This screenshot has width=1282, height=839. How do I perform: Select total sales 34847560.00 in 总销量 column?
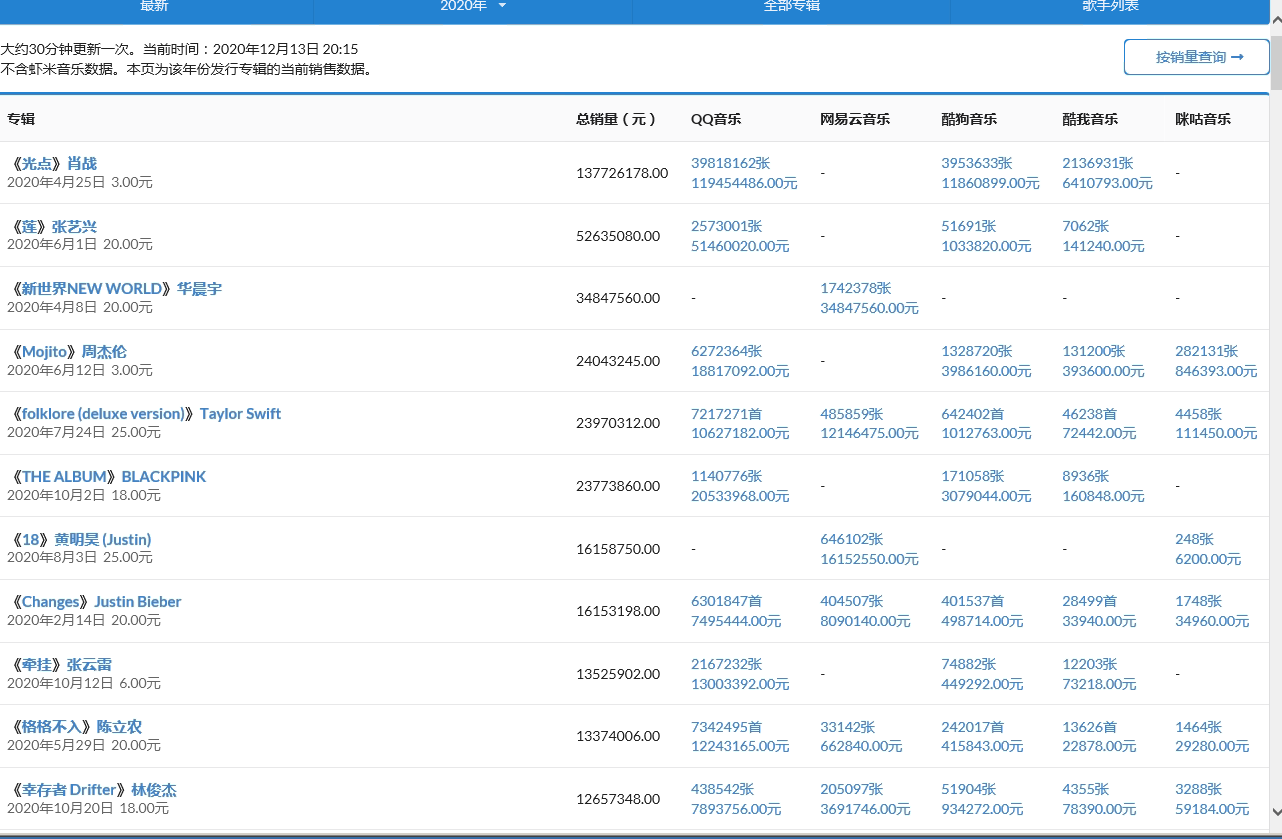pyautogui.click(x=618, y=298)
